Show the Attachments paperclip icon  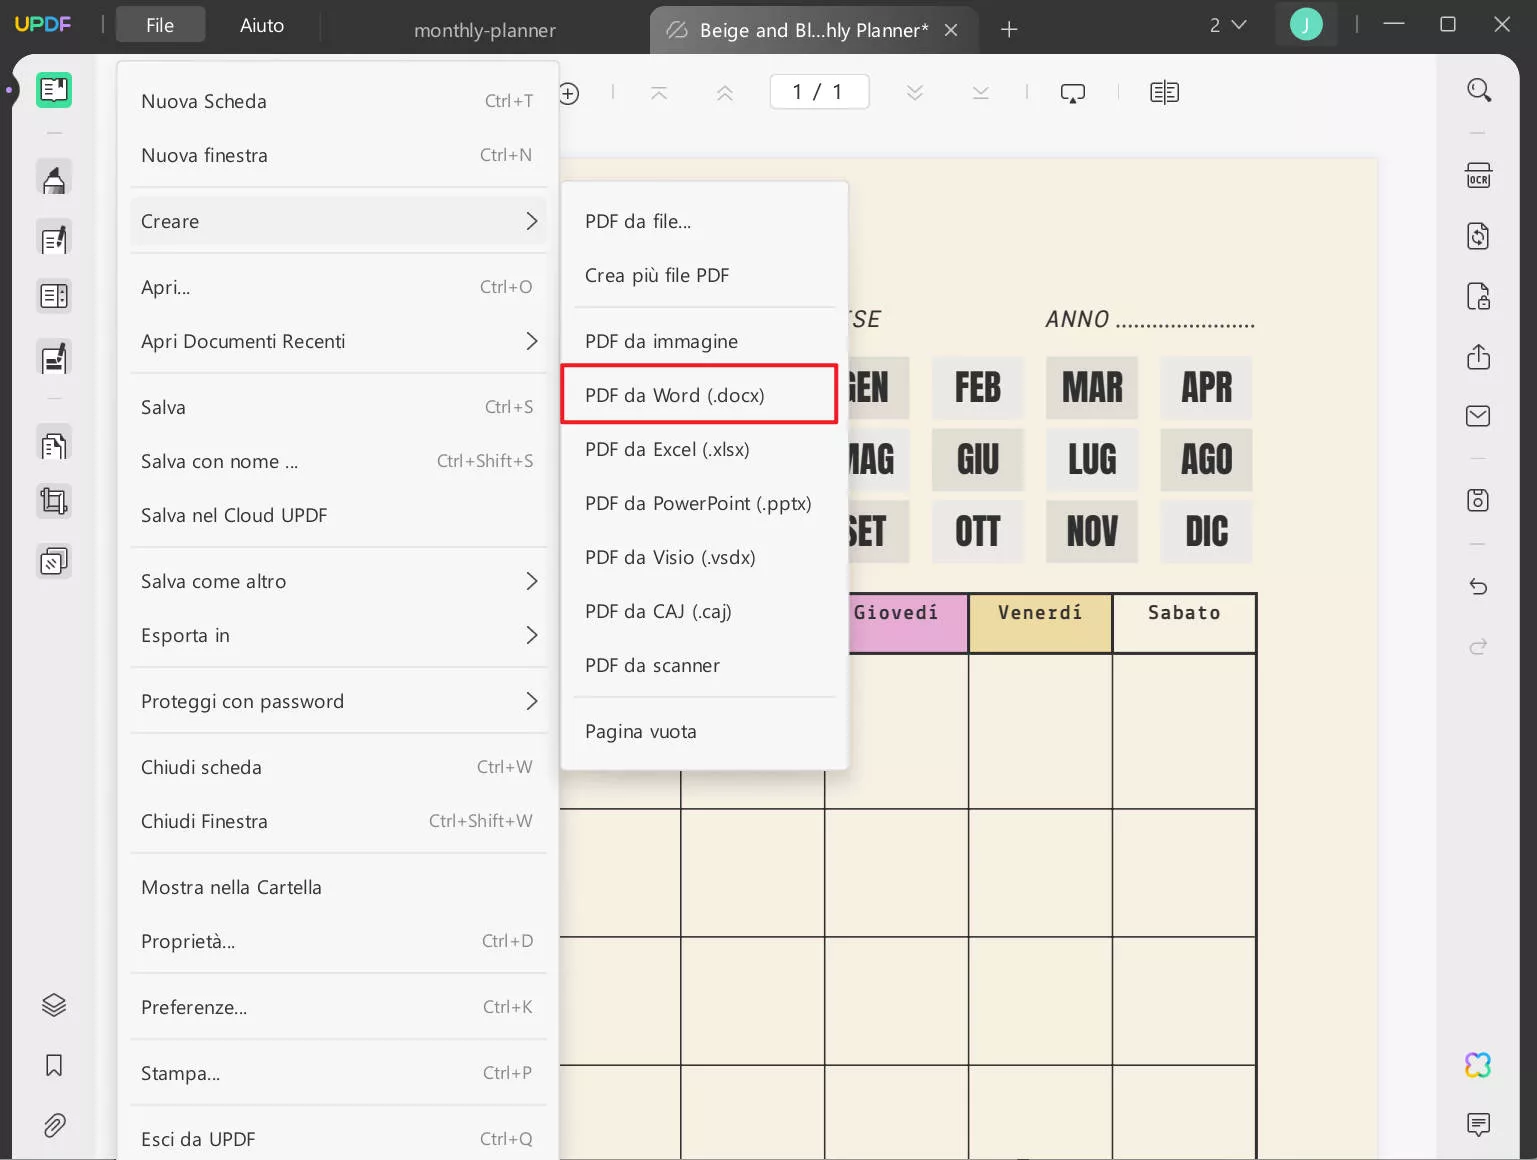click(54, 1126)
